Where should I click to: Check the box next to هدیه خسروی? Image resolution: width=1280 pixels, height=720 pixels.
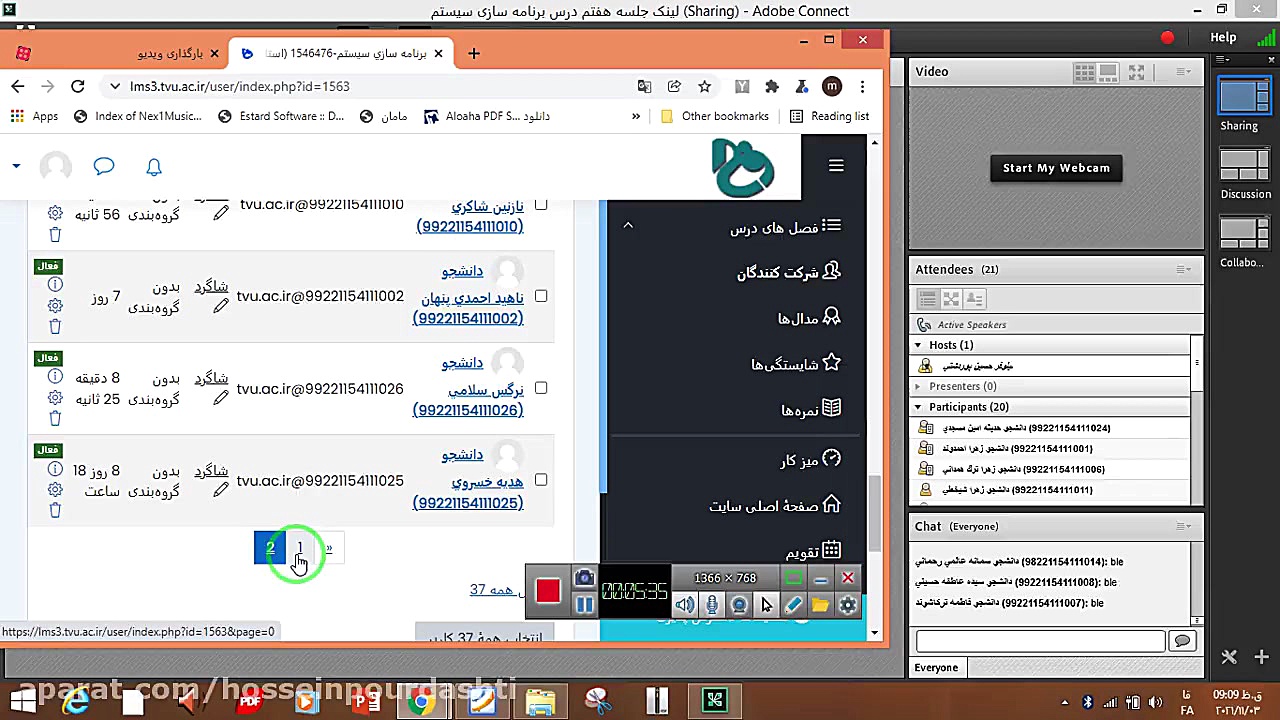541,481
